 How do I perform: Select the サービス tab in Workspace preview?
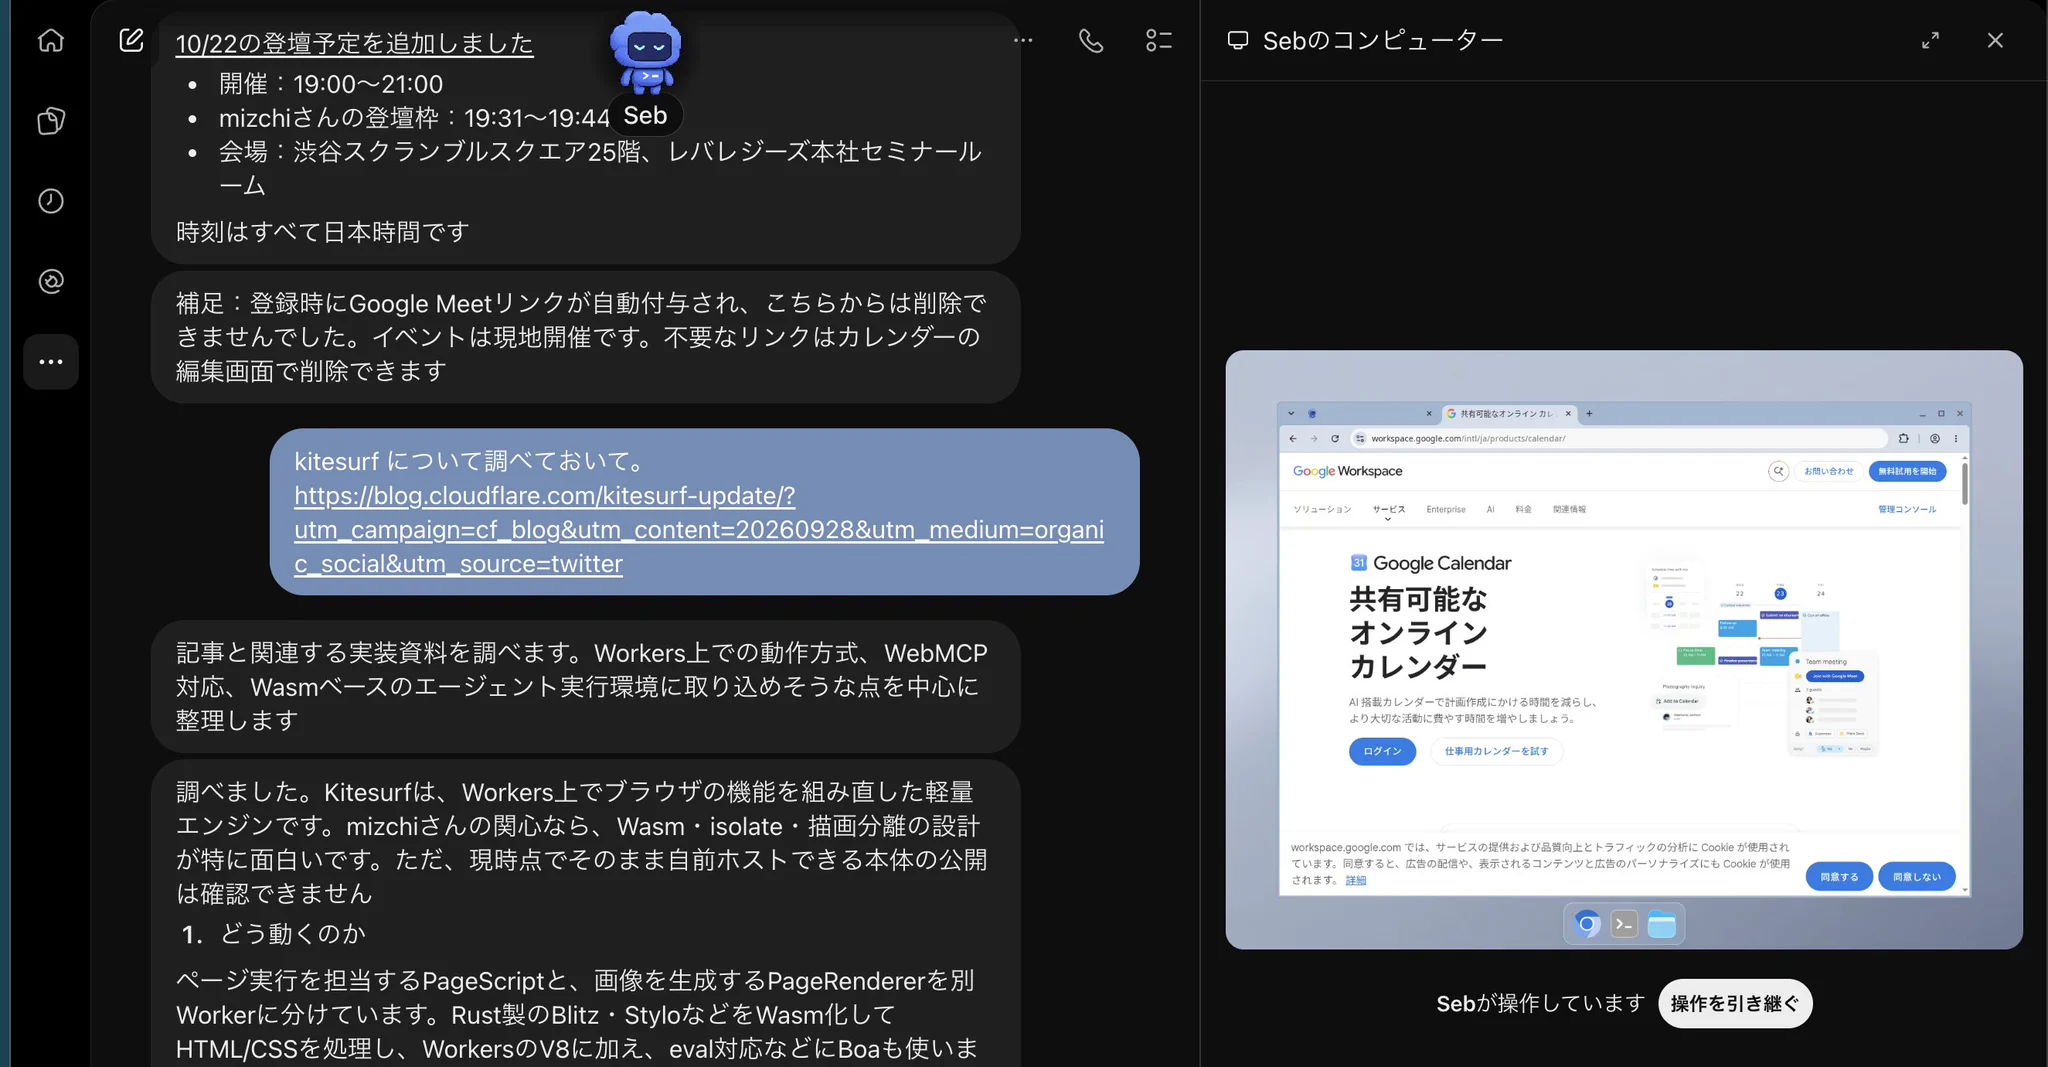coord(1388,510)
